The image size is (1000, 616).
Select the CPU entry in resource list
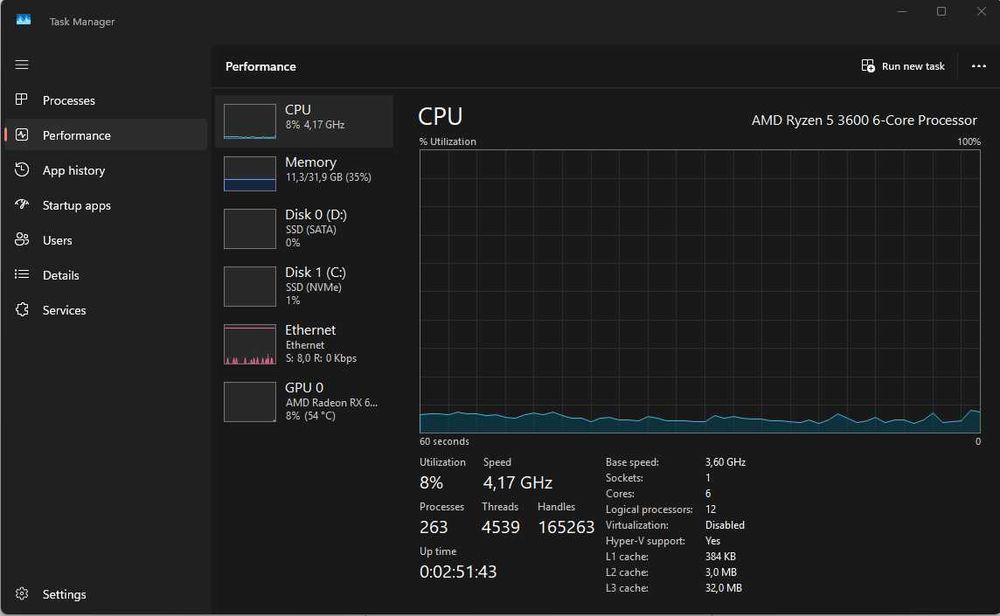pos(304,121)
